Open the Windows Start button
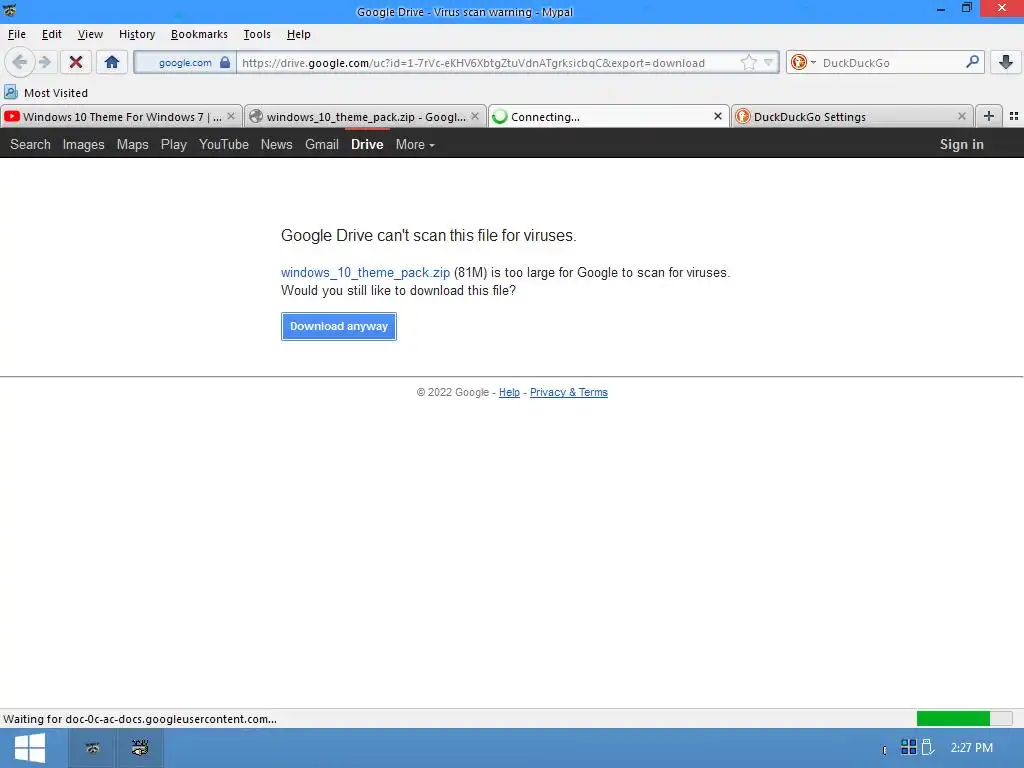This screenshot has width=1024, height=768. coord(29,748)
